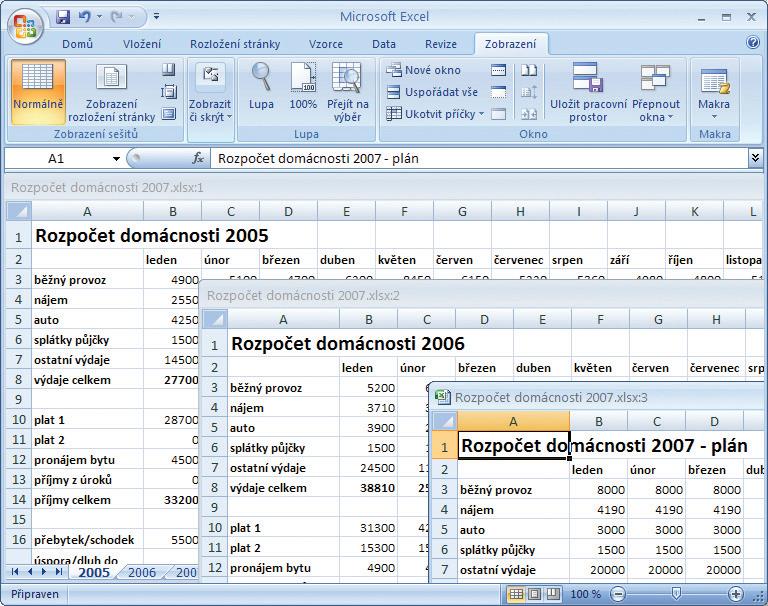Screen dimensions: 768x606
Task: Select sheet tab 2006
Action: pos(142,572)
